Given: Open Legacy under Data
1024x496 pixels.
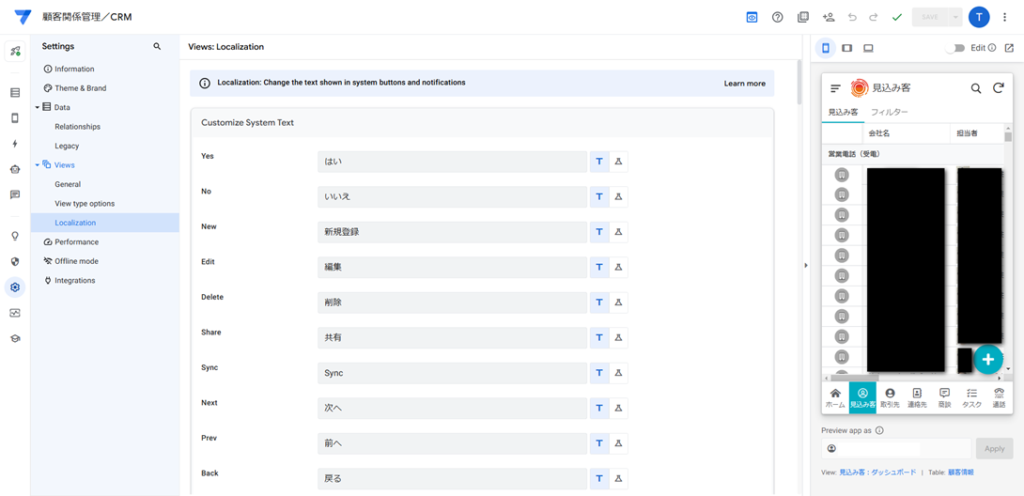Looking at the screenshot, I should point(67,146).
